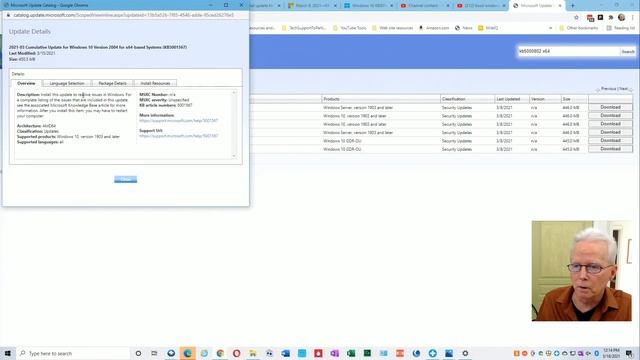The width and height of the screenshot is (640, 360).
Task: Switch to the Install Resources tab
Action: click(x=155, y=83)
